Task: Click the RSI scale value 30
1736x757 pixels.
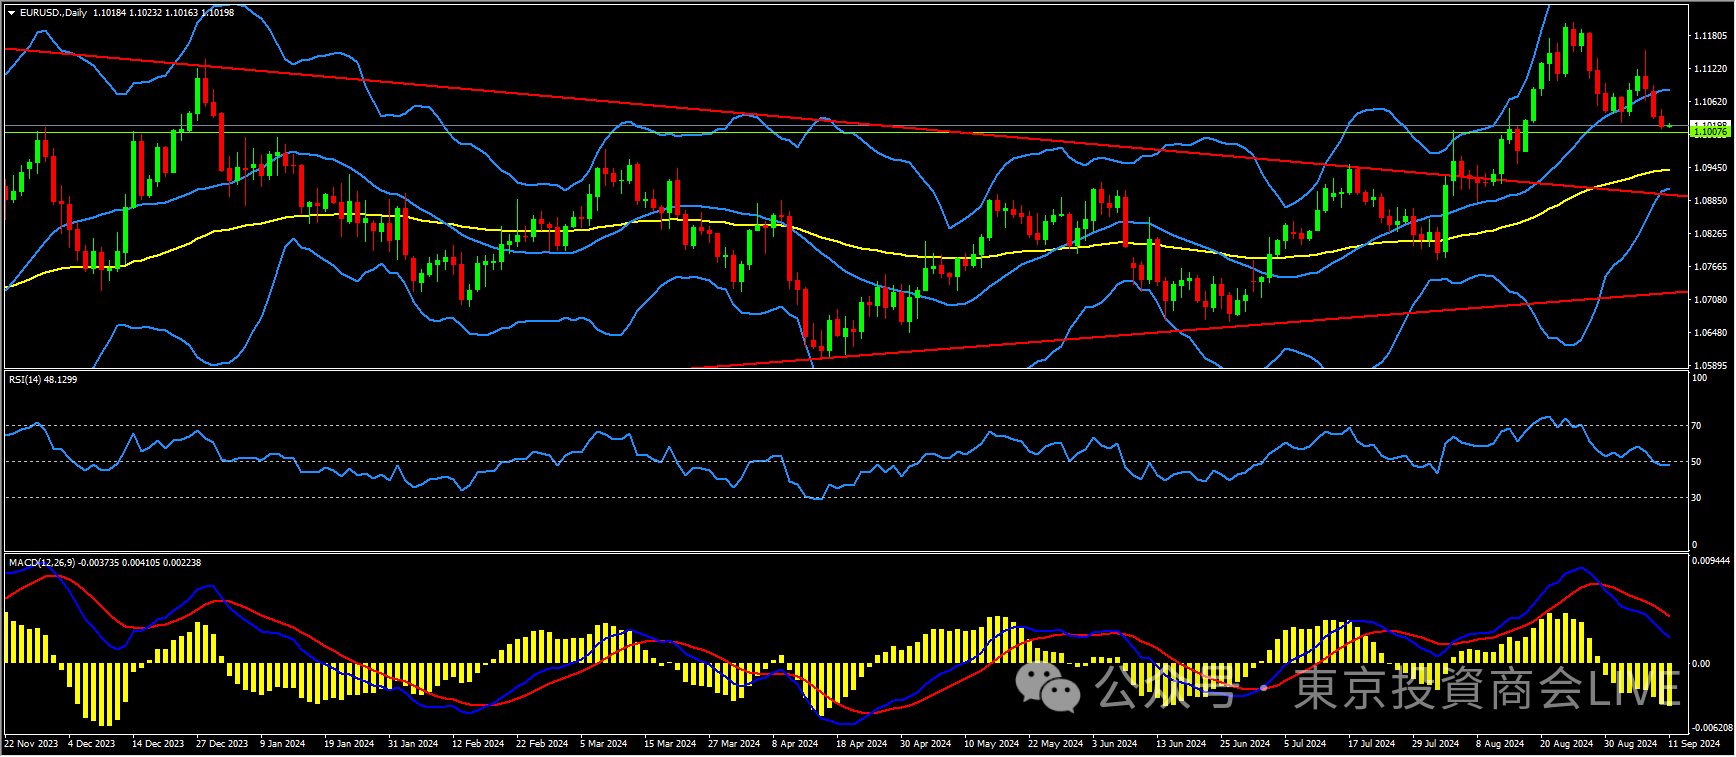Action: click(x=1696, y=498)
